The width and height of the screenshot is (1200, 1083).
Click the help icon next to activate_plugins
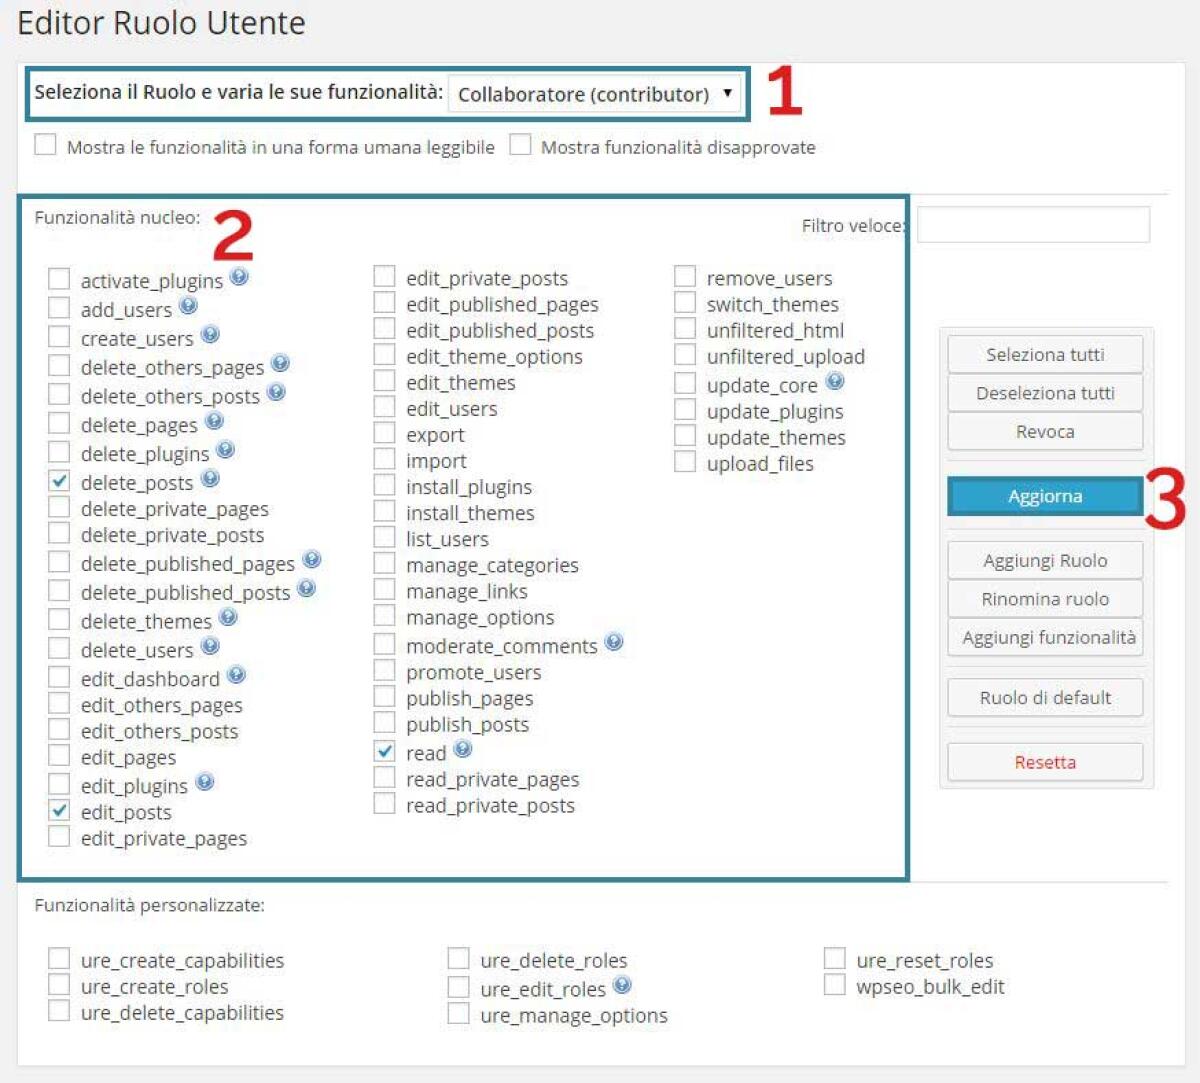tap(239, 279)
